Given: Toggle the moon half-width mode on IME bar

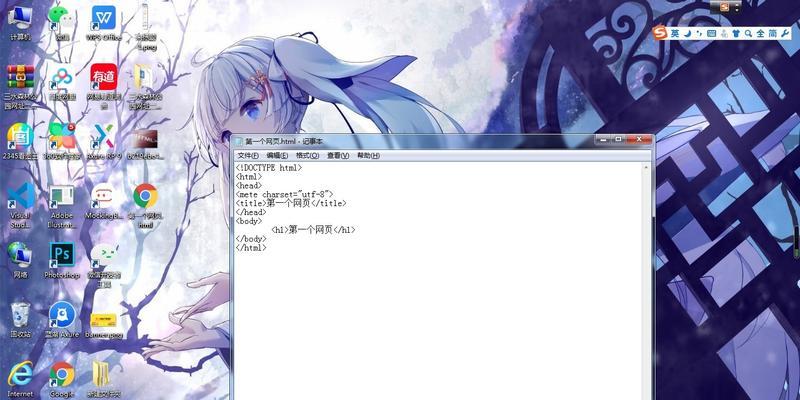Looking at the screenshot, I should 688,33.
